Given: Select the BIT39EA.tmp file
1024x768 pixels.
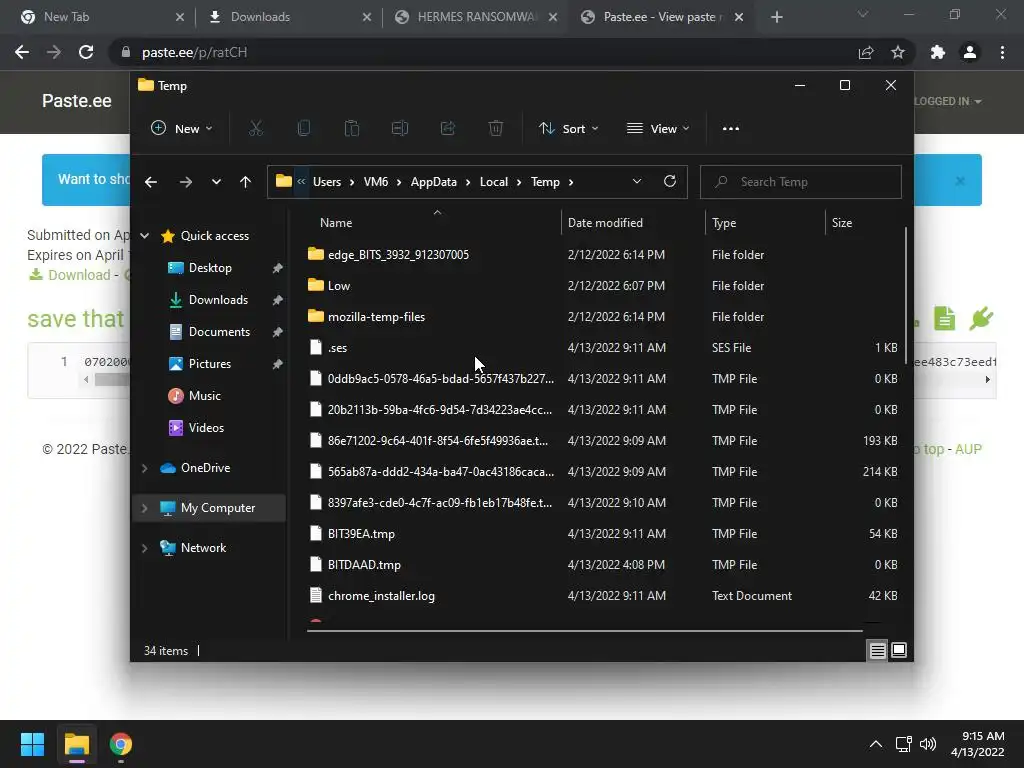Looking at the screenshot, I should pyautogui.click(x=361, y=534).
